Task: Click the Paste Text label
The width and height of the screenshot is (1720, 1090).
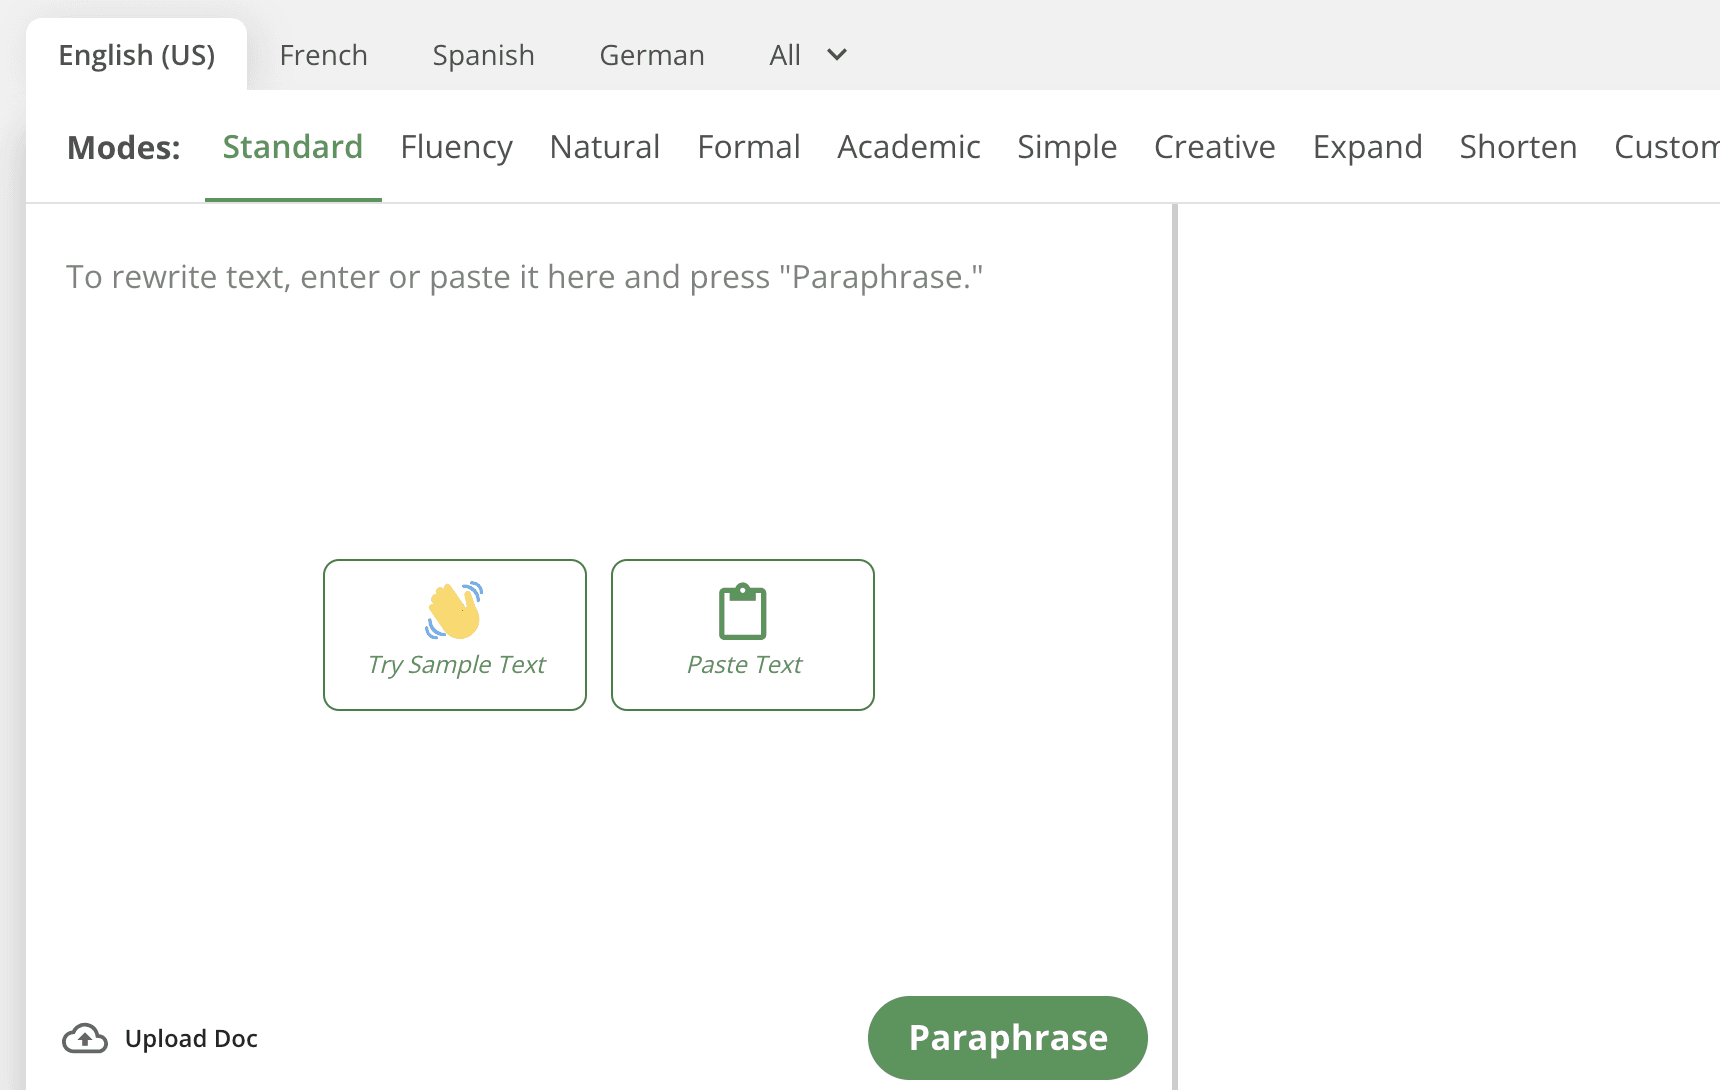Action: [744, 665]
